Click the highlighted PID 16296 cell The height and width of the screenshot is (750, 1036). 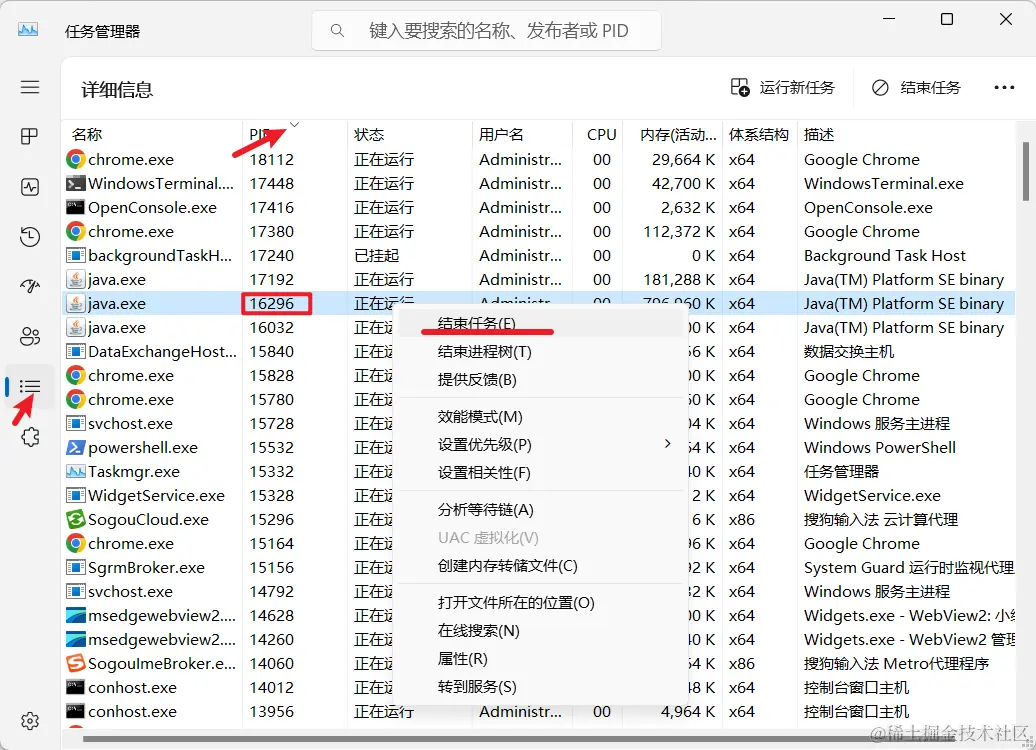coord(276,303)
